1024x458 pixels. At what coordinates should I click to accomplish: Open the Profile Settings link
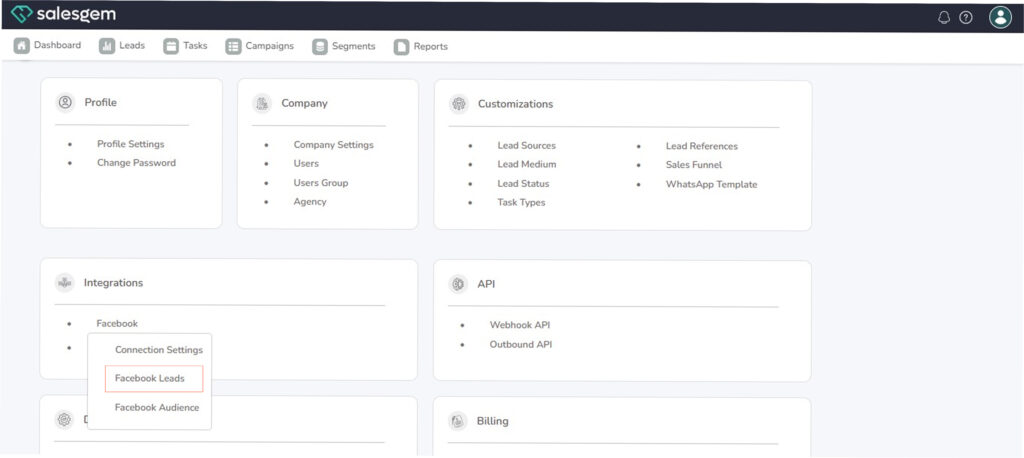(x=130, y=144)
